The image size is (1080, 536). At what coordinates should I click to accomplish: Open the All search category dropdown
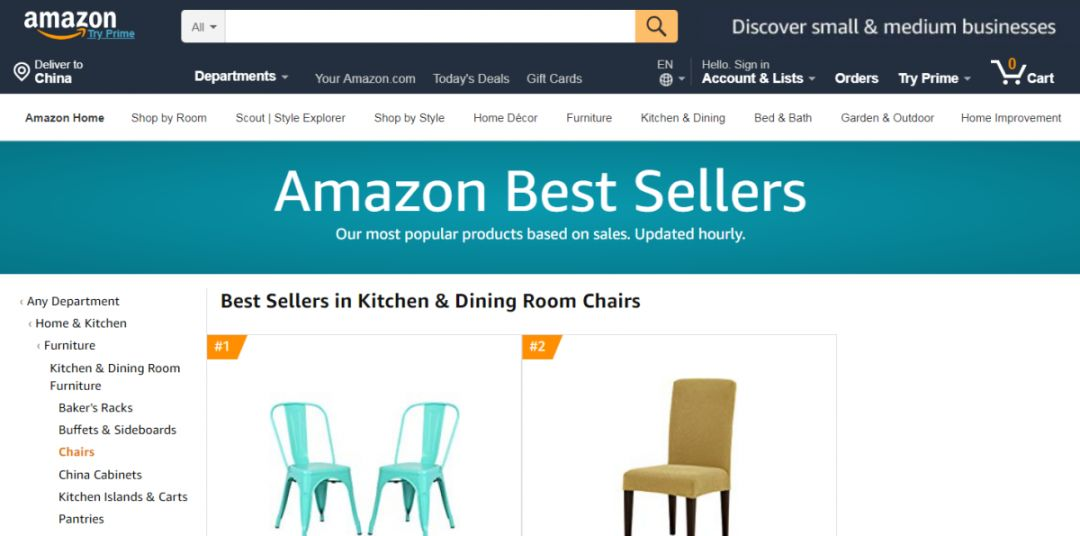coord(203,27)
